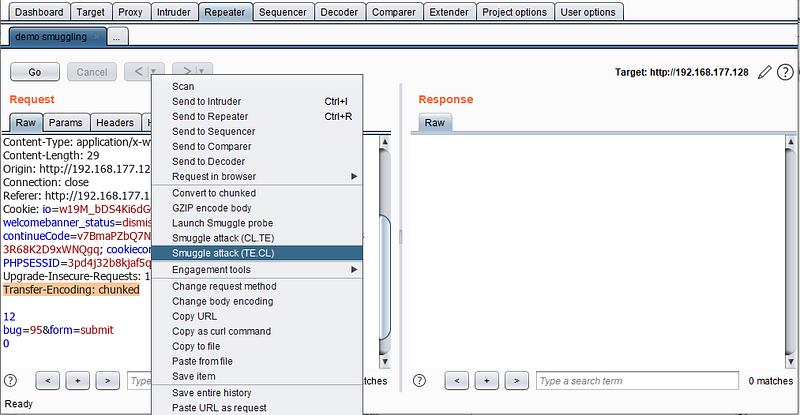
Task: Edit target with the pencil icon
Action: point(764,72)
